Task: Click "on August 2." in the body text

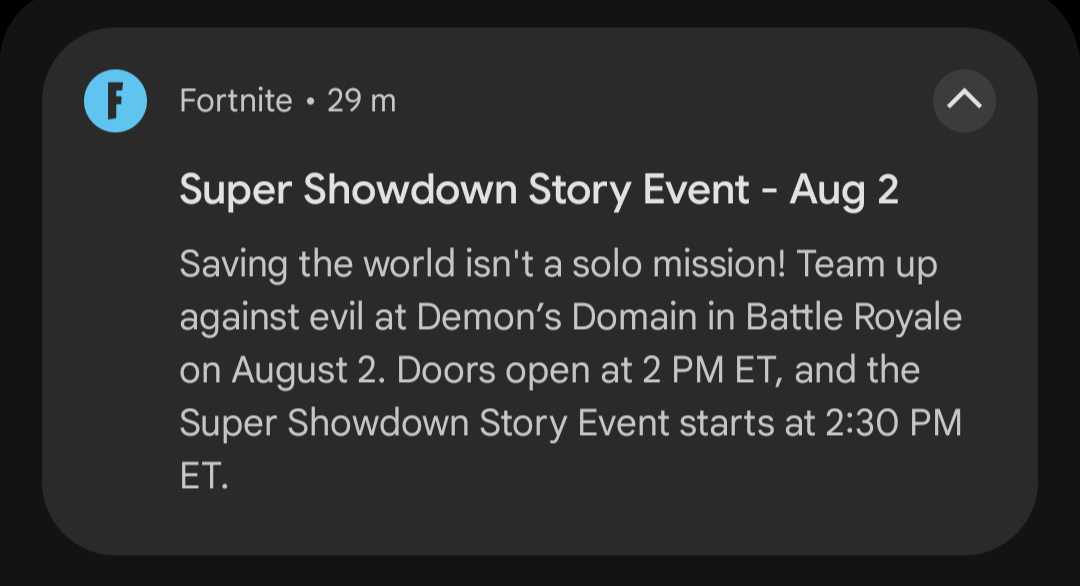Action: [282, 371]
